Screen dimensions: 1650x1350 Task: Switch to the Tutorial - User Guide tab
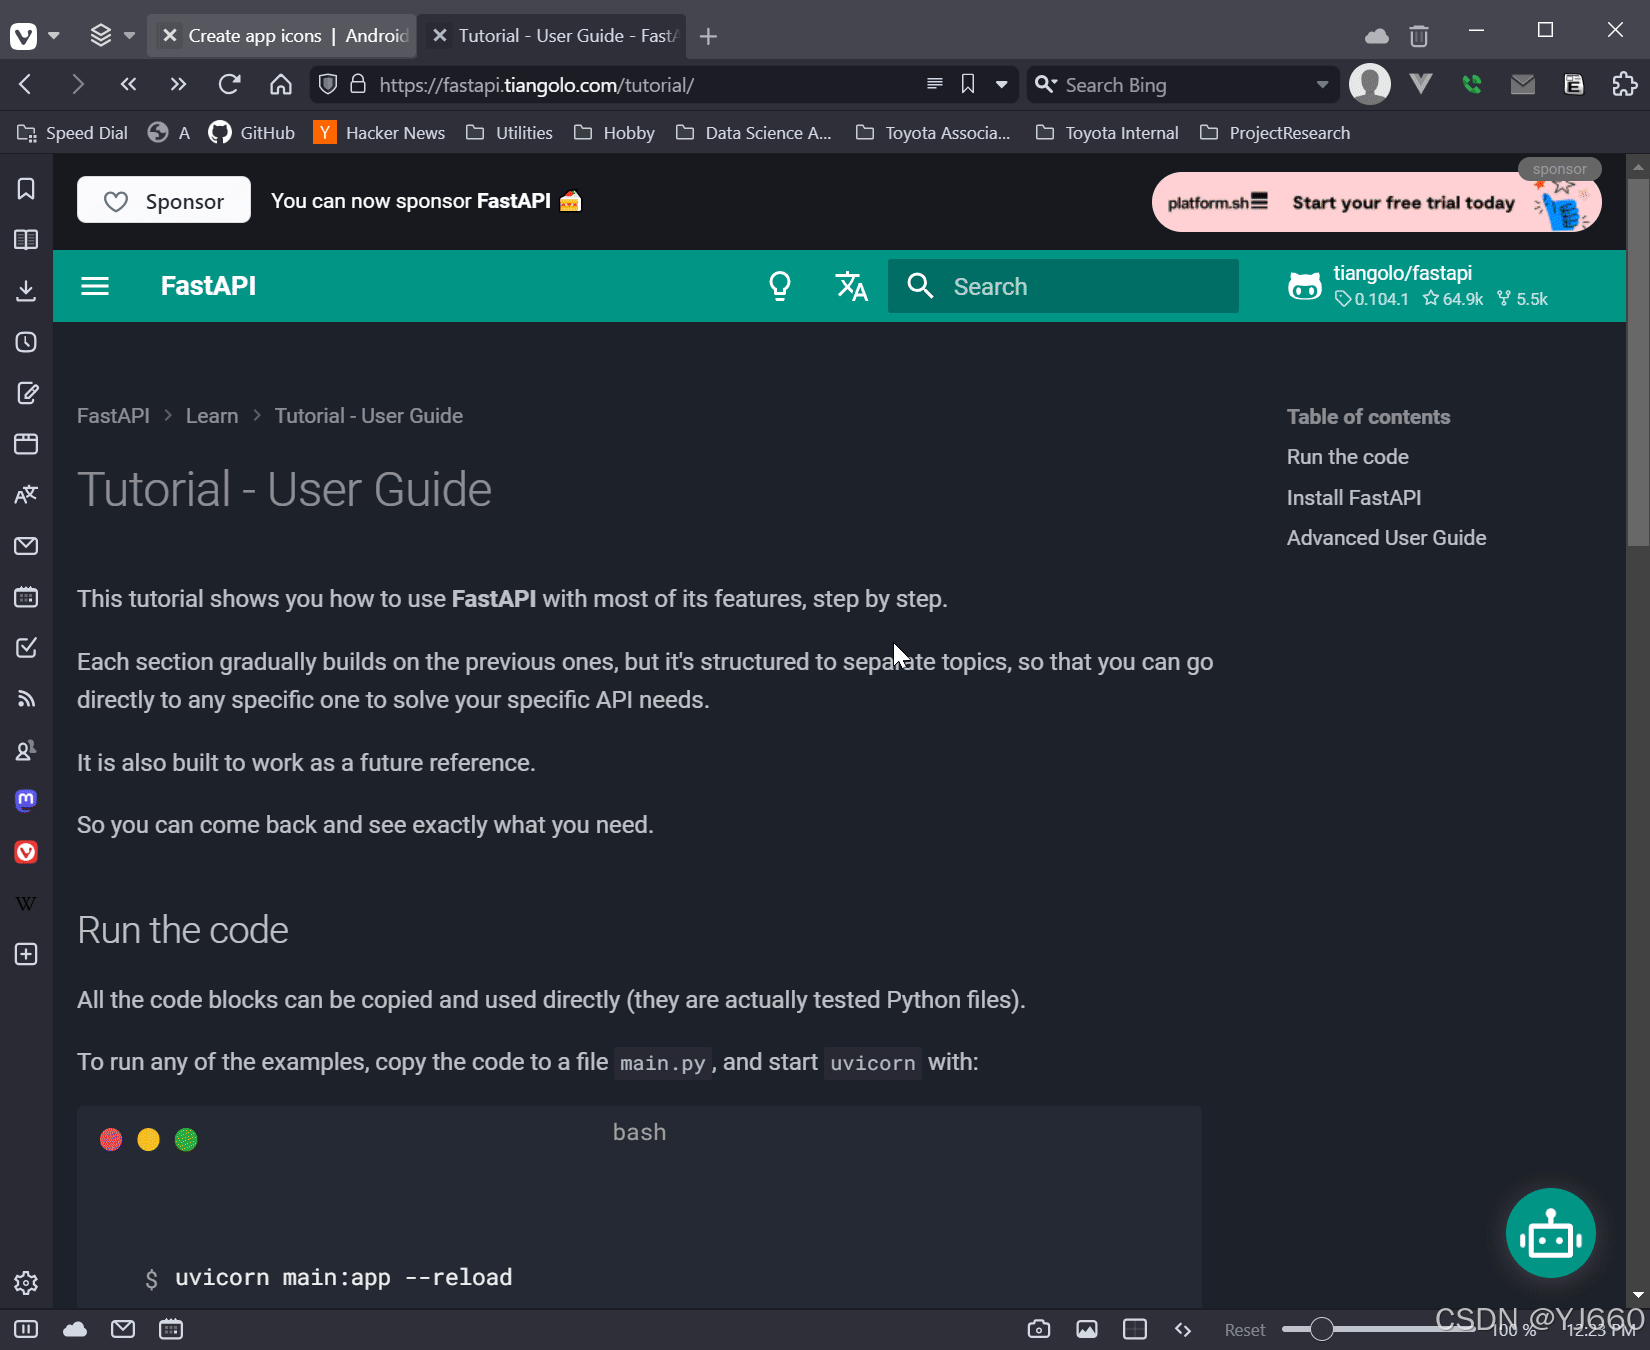(x=553, y=36)
